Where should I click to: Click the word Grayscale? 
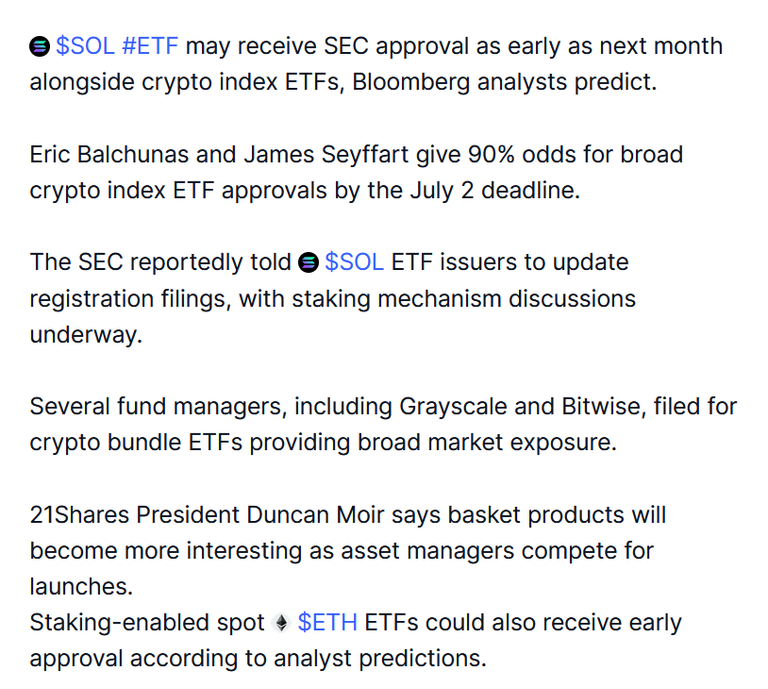tap(453, 407)
